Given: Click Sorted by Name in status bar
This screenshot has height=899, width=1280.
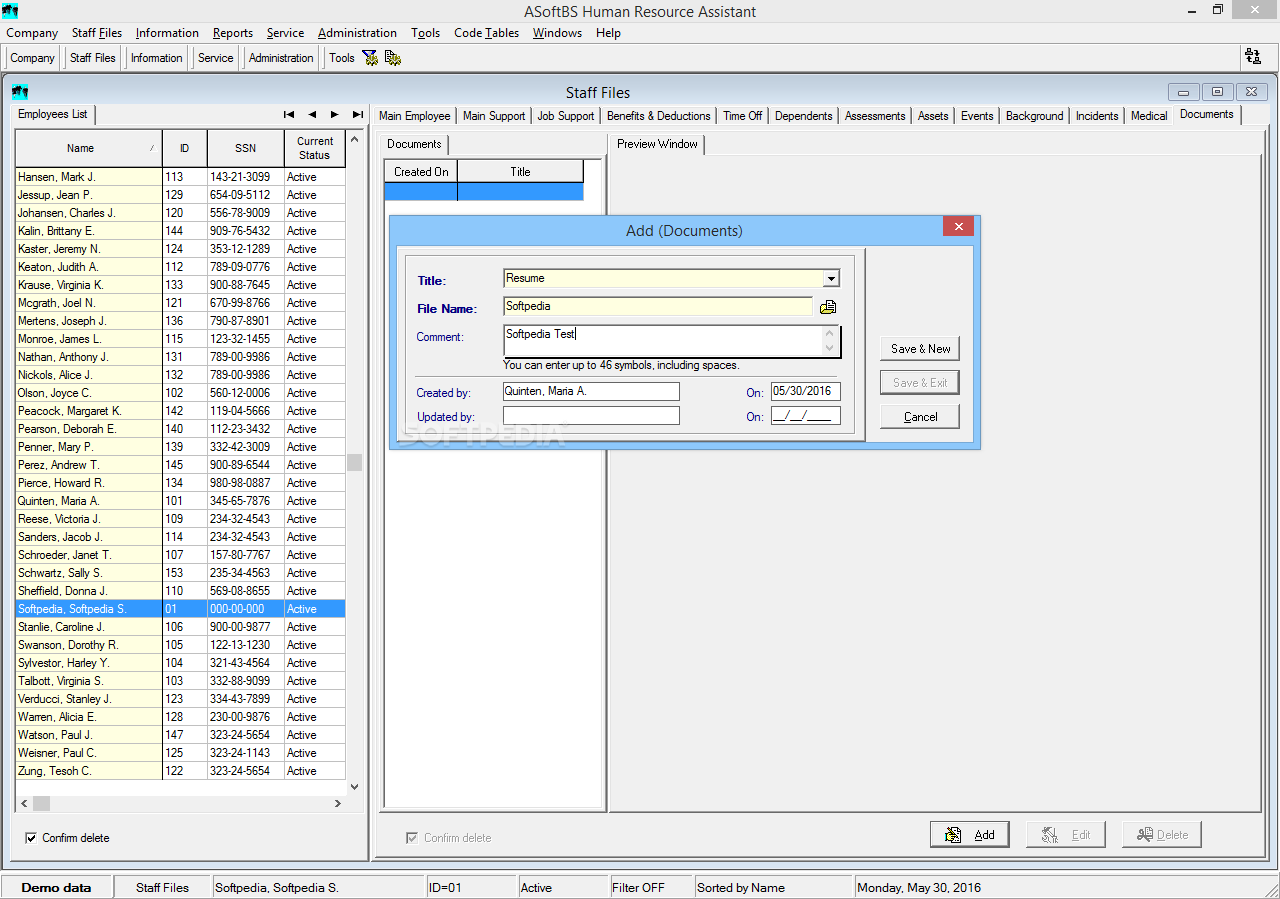Looking at the screenshot, I should click(773, 887).
